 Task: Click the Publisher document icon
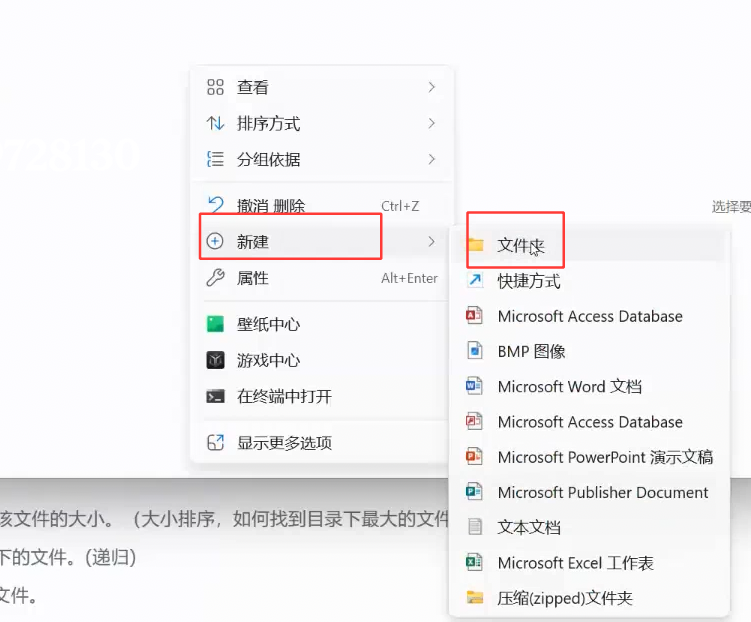(x=474, y=492)
